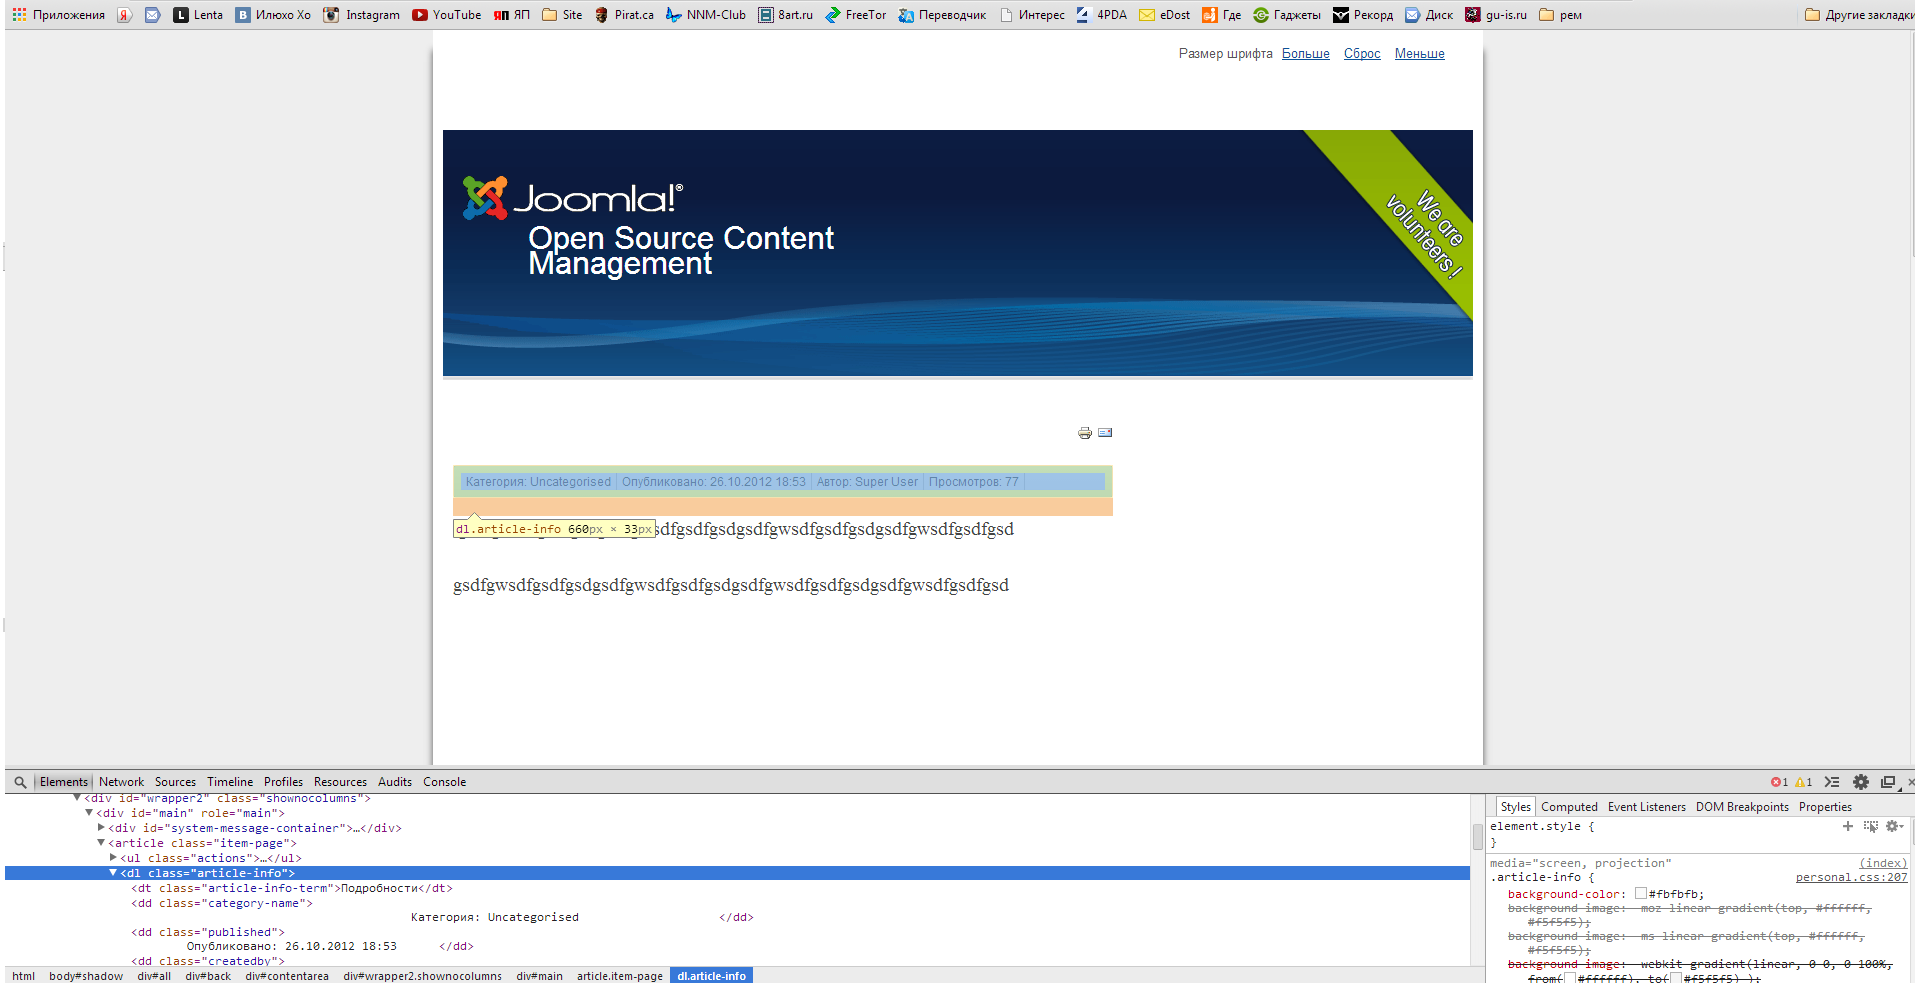The height and width of the screenshot is (983, 1915).
Task: Click the #ffffff gradient from swatch
Action: 1569,979
